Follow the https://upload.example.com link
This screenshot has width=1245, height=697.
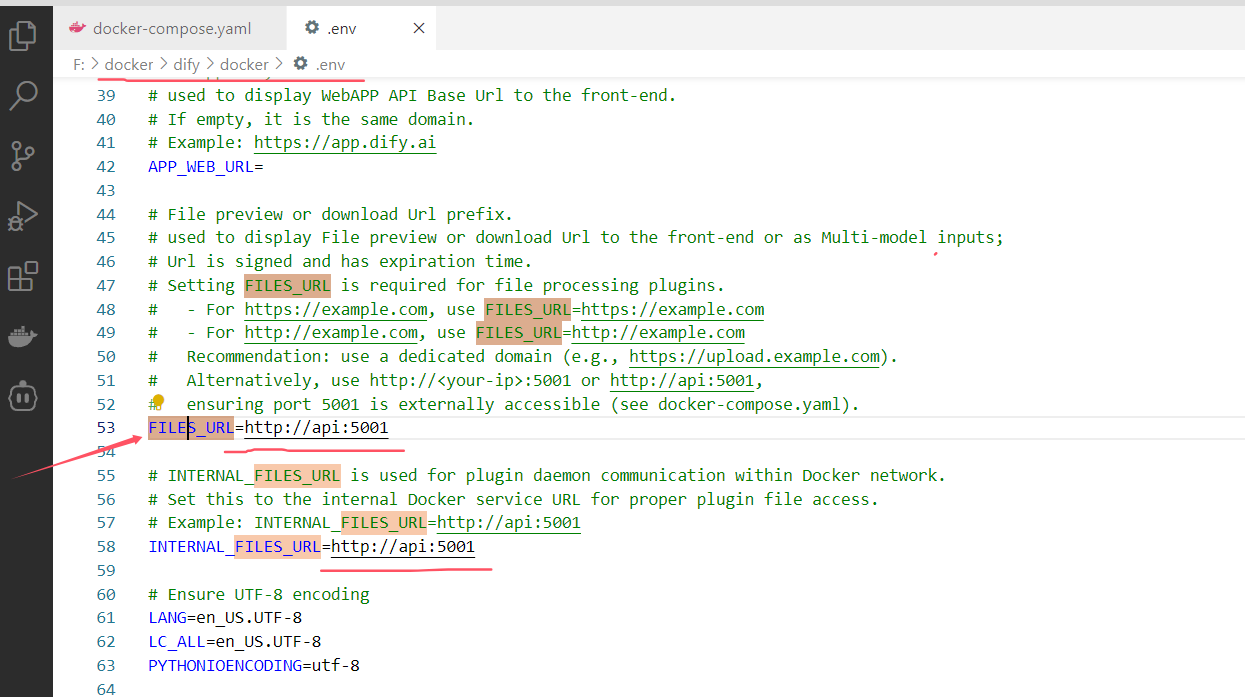pos(754,357)
